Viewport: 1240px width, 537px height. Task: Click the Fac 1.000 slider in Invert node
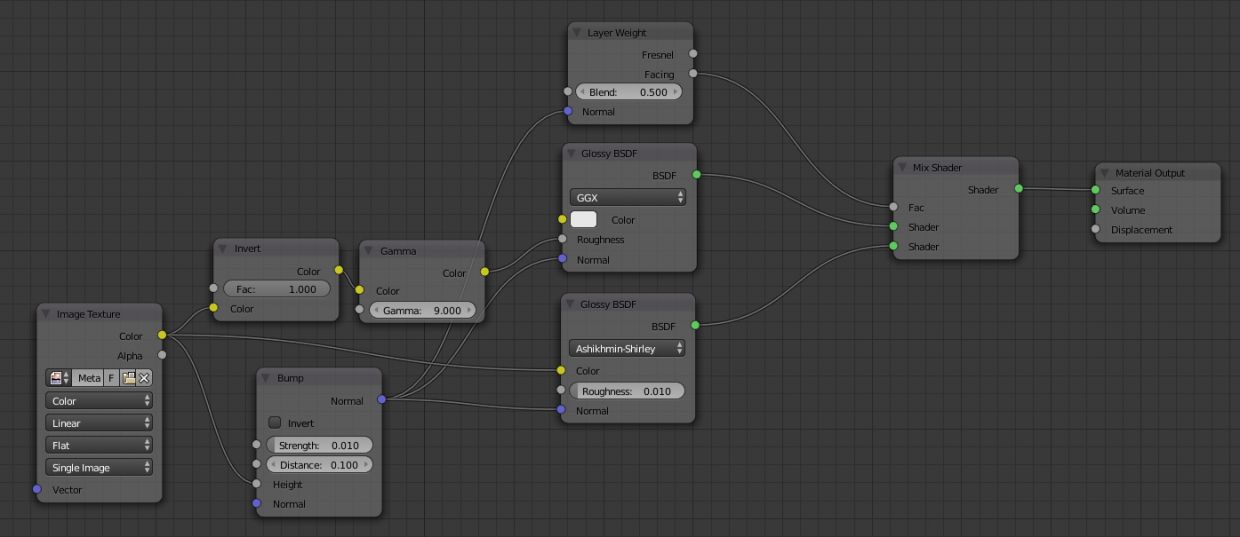[276, 289]
